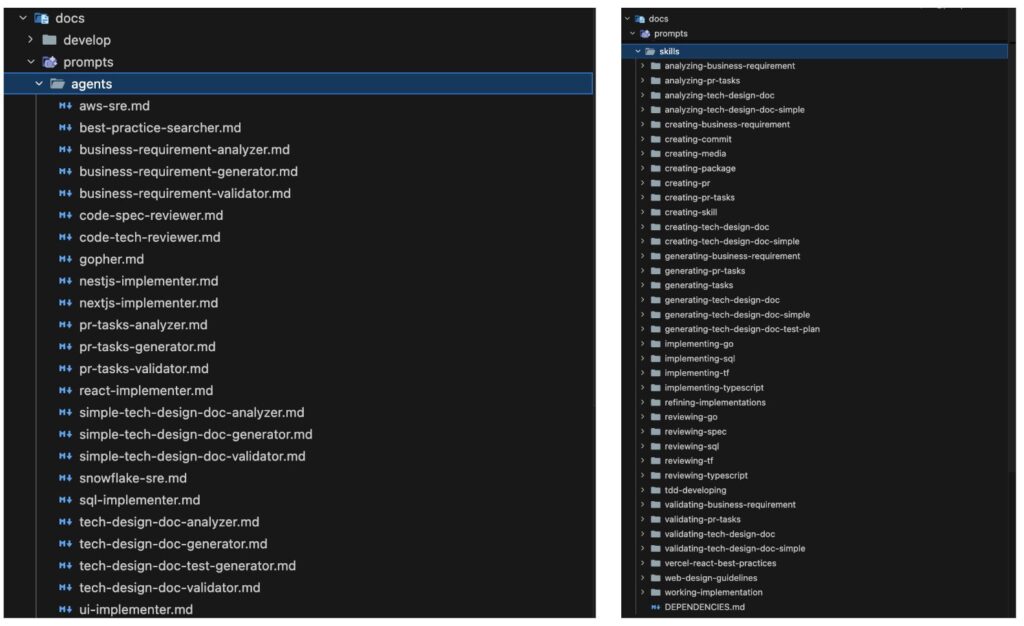The width and height of the screenshot is (1024, 626).
Task: Select the vercel-react-best-practices folder
Action: [720, 563]
